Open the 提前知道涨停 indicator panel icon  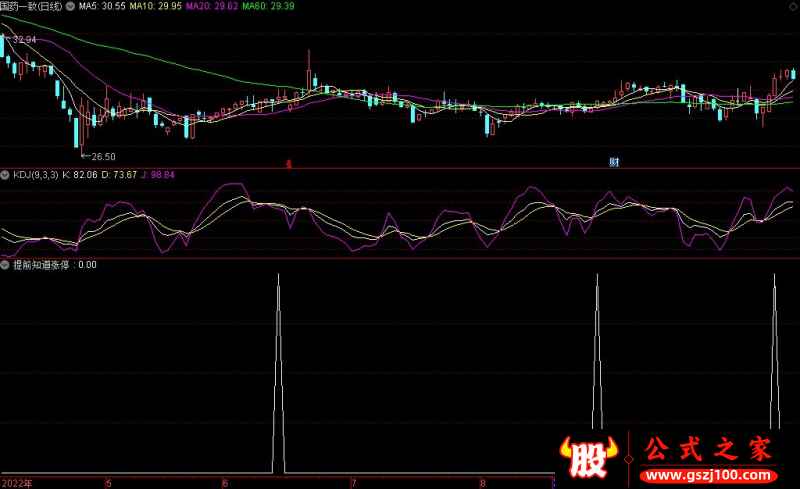(x=6, y=266)
